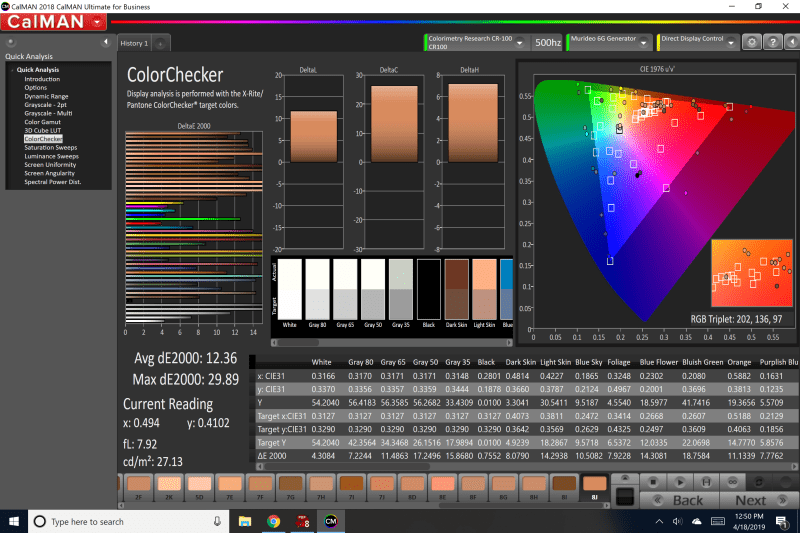The image size is (800, 533).
Task: Open the settings gear in the top toolbar
Action: tap(752, 42)
